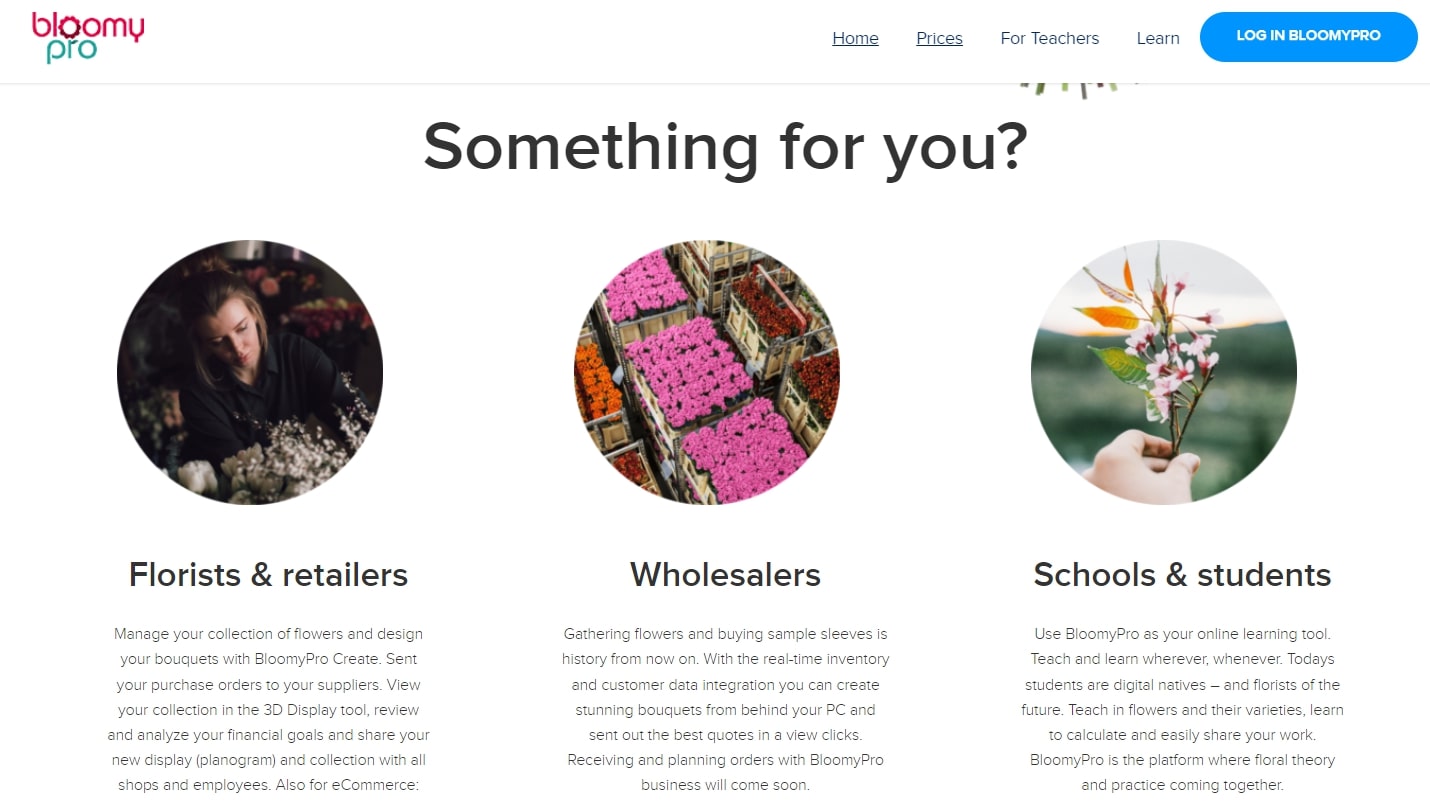The image size is (1430, 803).
Task: Select the Wholesalers heading
Action: tap(725, 575)
